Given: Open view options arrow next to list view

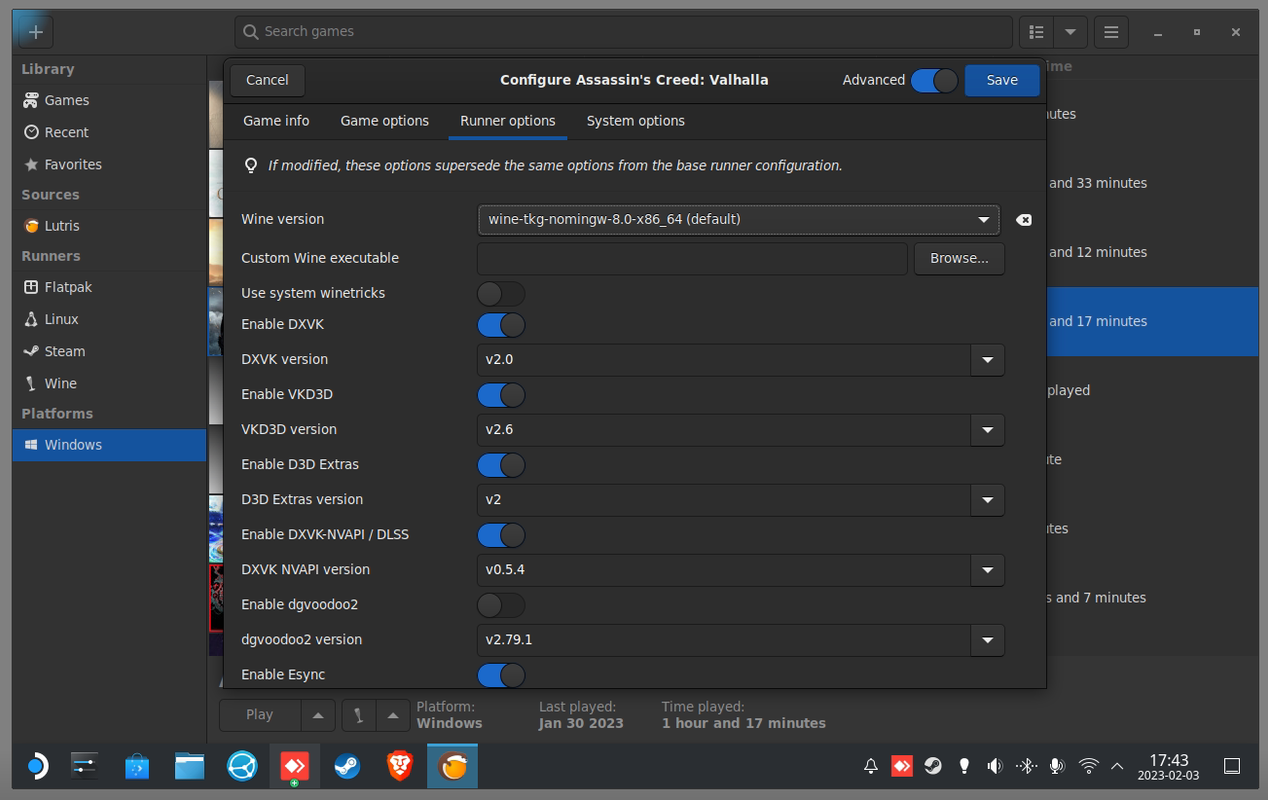Looking at the screenshot, I should (1071, 32).
